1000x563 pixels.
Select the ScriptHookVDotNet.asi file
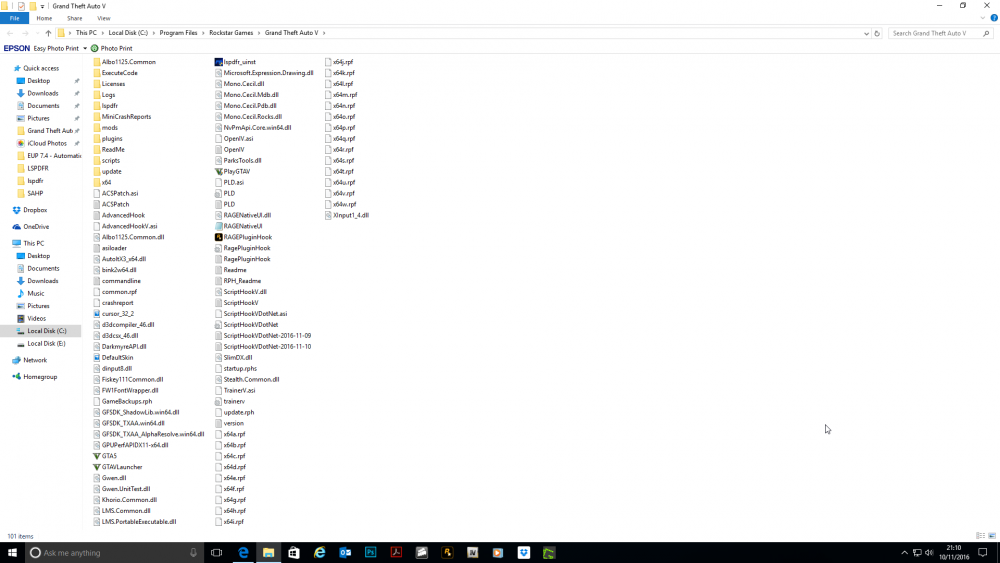pos(251,314)
